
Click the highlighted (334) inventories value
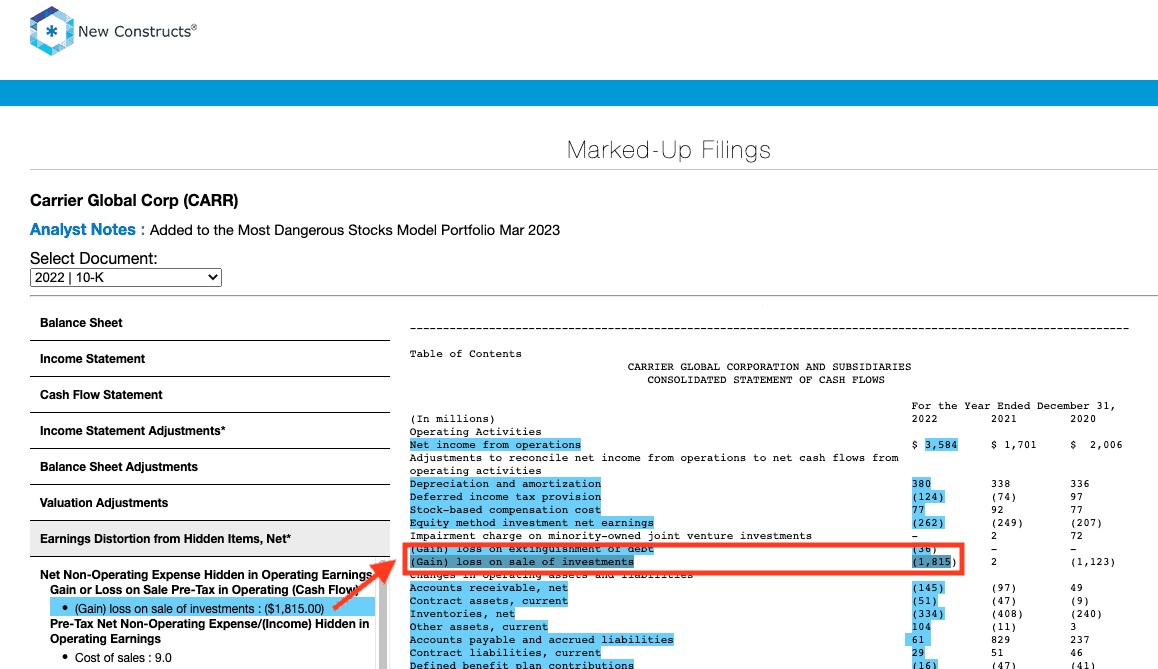[x=928, y=614]
